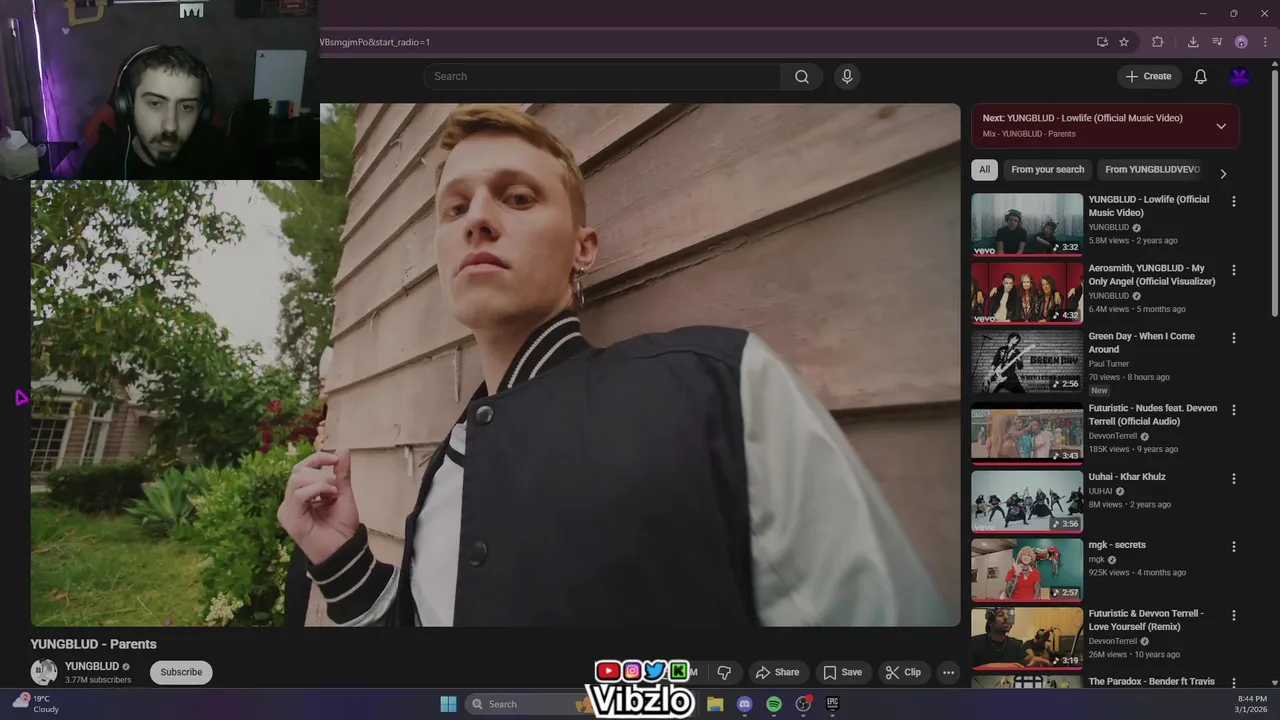Open Love Yourself (Remix) thumbnail

click(1027, 639)
